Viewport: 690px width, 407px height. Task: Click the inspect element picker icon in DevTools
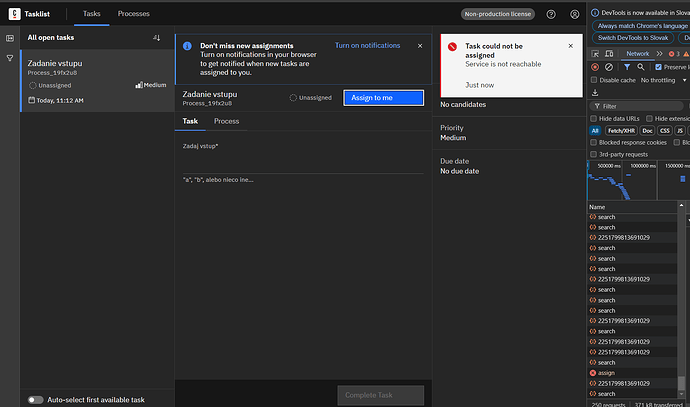click(595, 54)
